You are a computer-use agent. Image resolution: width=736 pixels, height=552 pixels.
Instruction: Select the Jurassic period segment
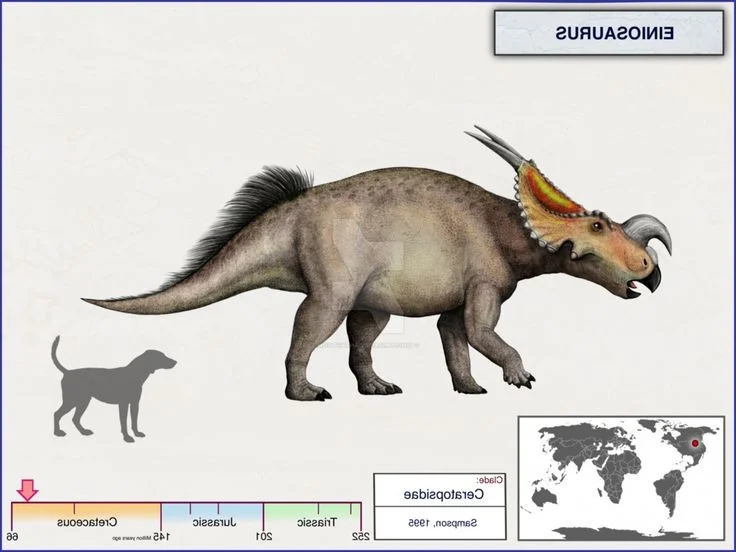pos(213,521)
